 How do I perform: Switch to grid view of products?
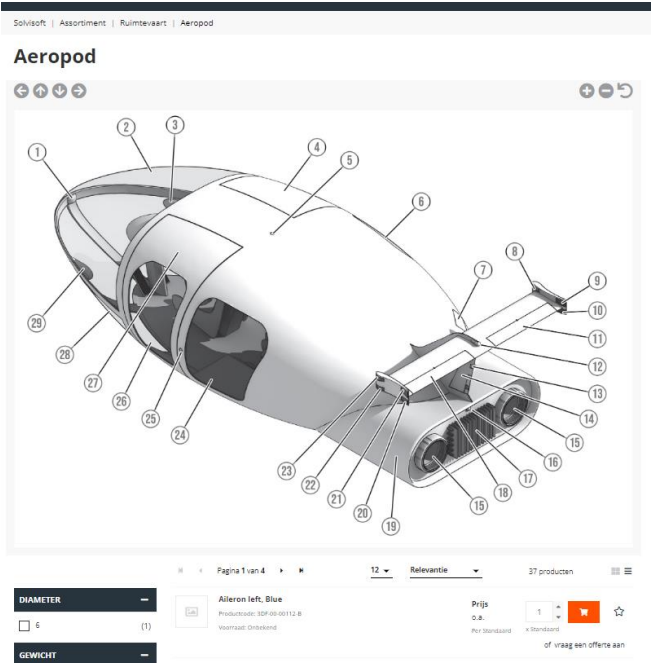click(615, 571)
